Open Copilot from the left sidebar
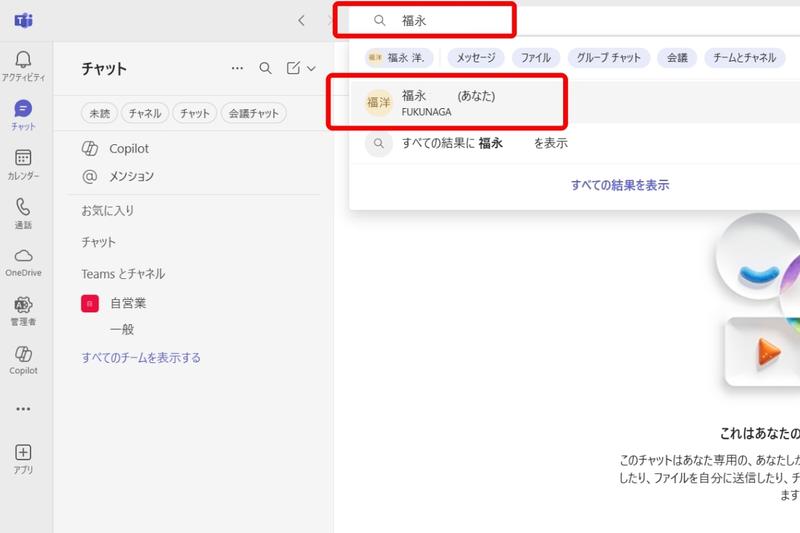The width and height of the screenshot is (800, 533). pyautogui.click(x=23, y=360)
